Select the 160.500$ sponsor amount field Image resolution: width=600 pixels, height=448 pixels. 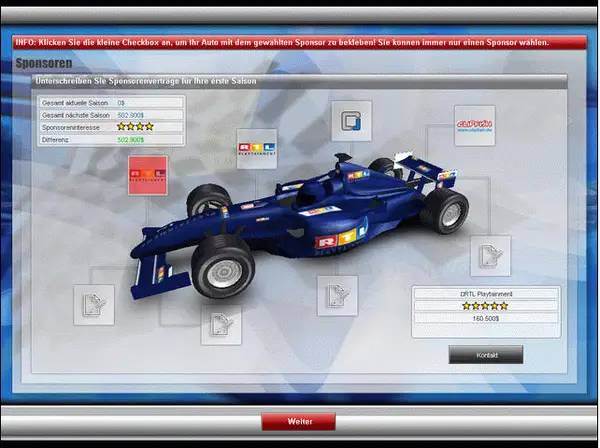tap(485, 318)
